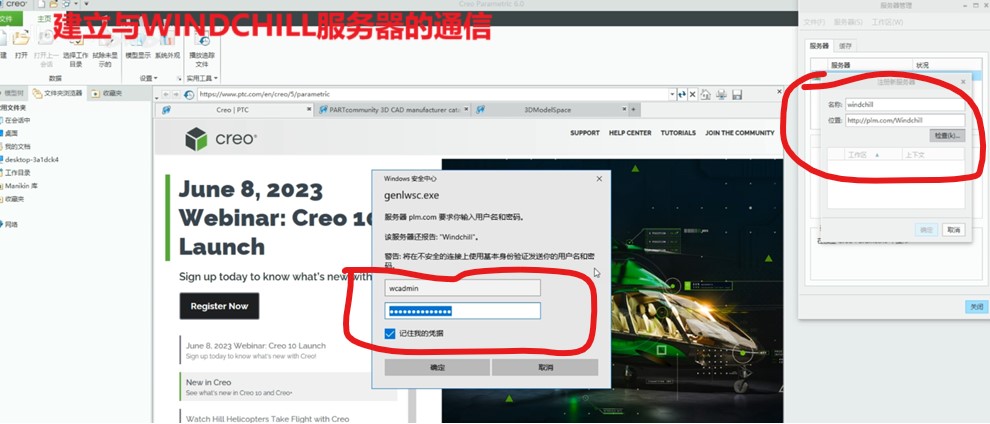Click 取消 in the Windows security dialog

pos(545,367)
